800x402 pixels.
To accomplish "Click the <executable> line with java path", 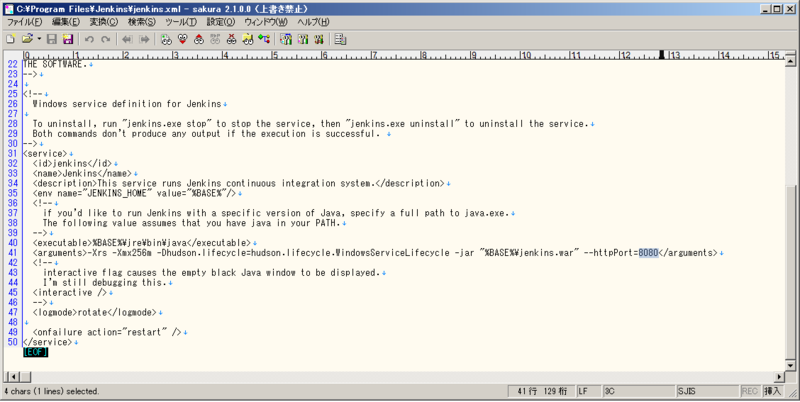I will click(142, 243).
